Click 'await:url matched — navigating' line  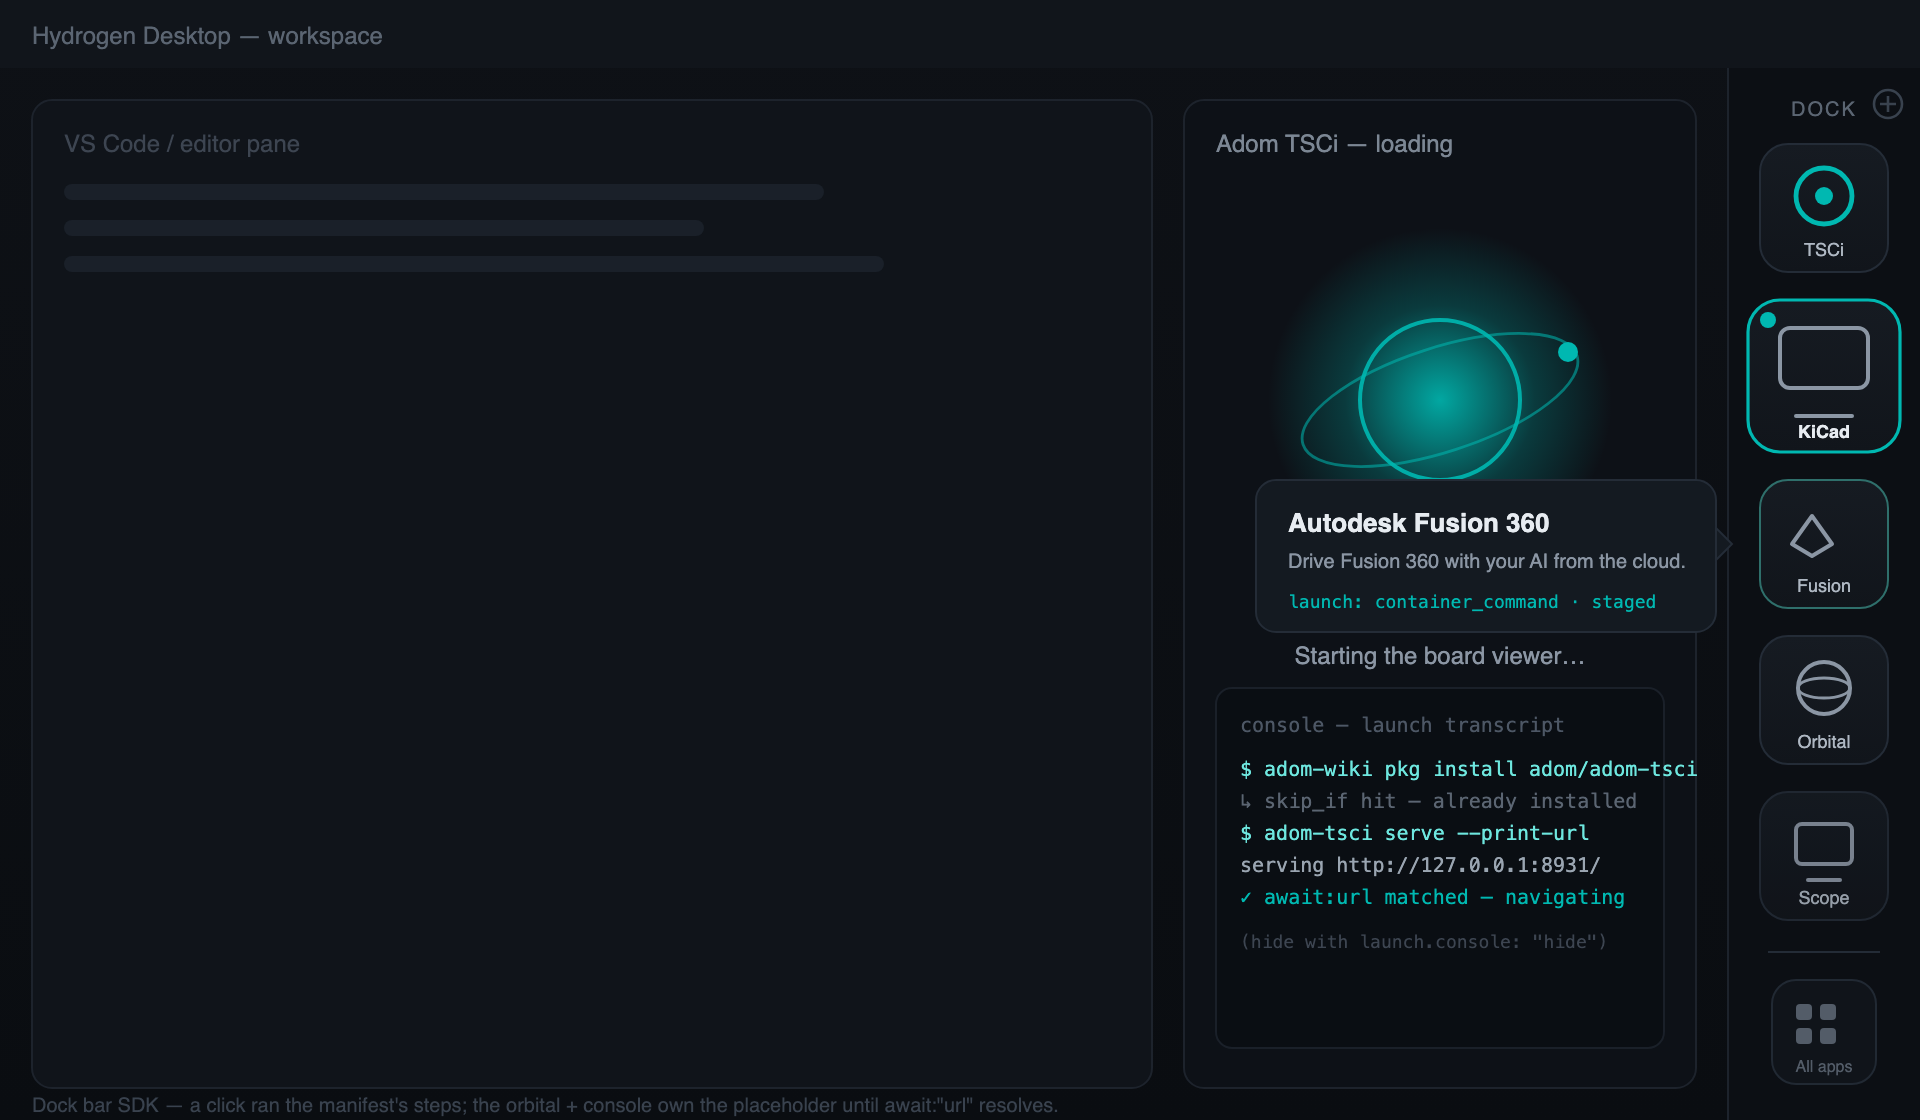coord(1432,897)
